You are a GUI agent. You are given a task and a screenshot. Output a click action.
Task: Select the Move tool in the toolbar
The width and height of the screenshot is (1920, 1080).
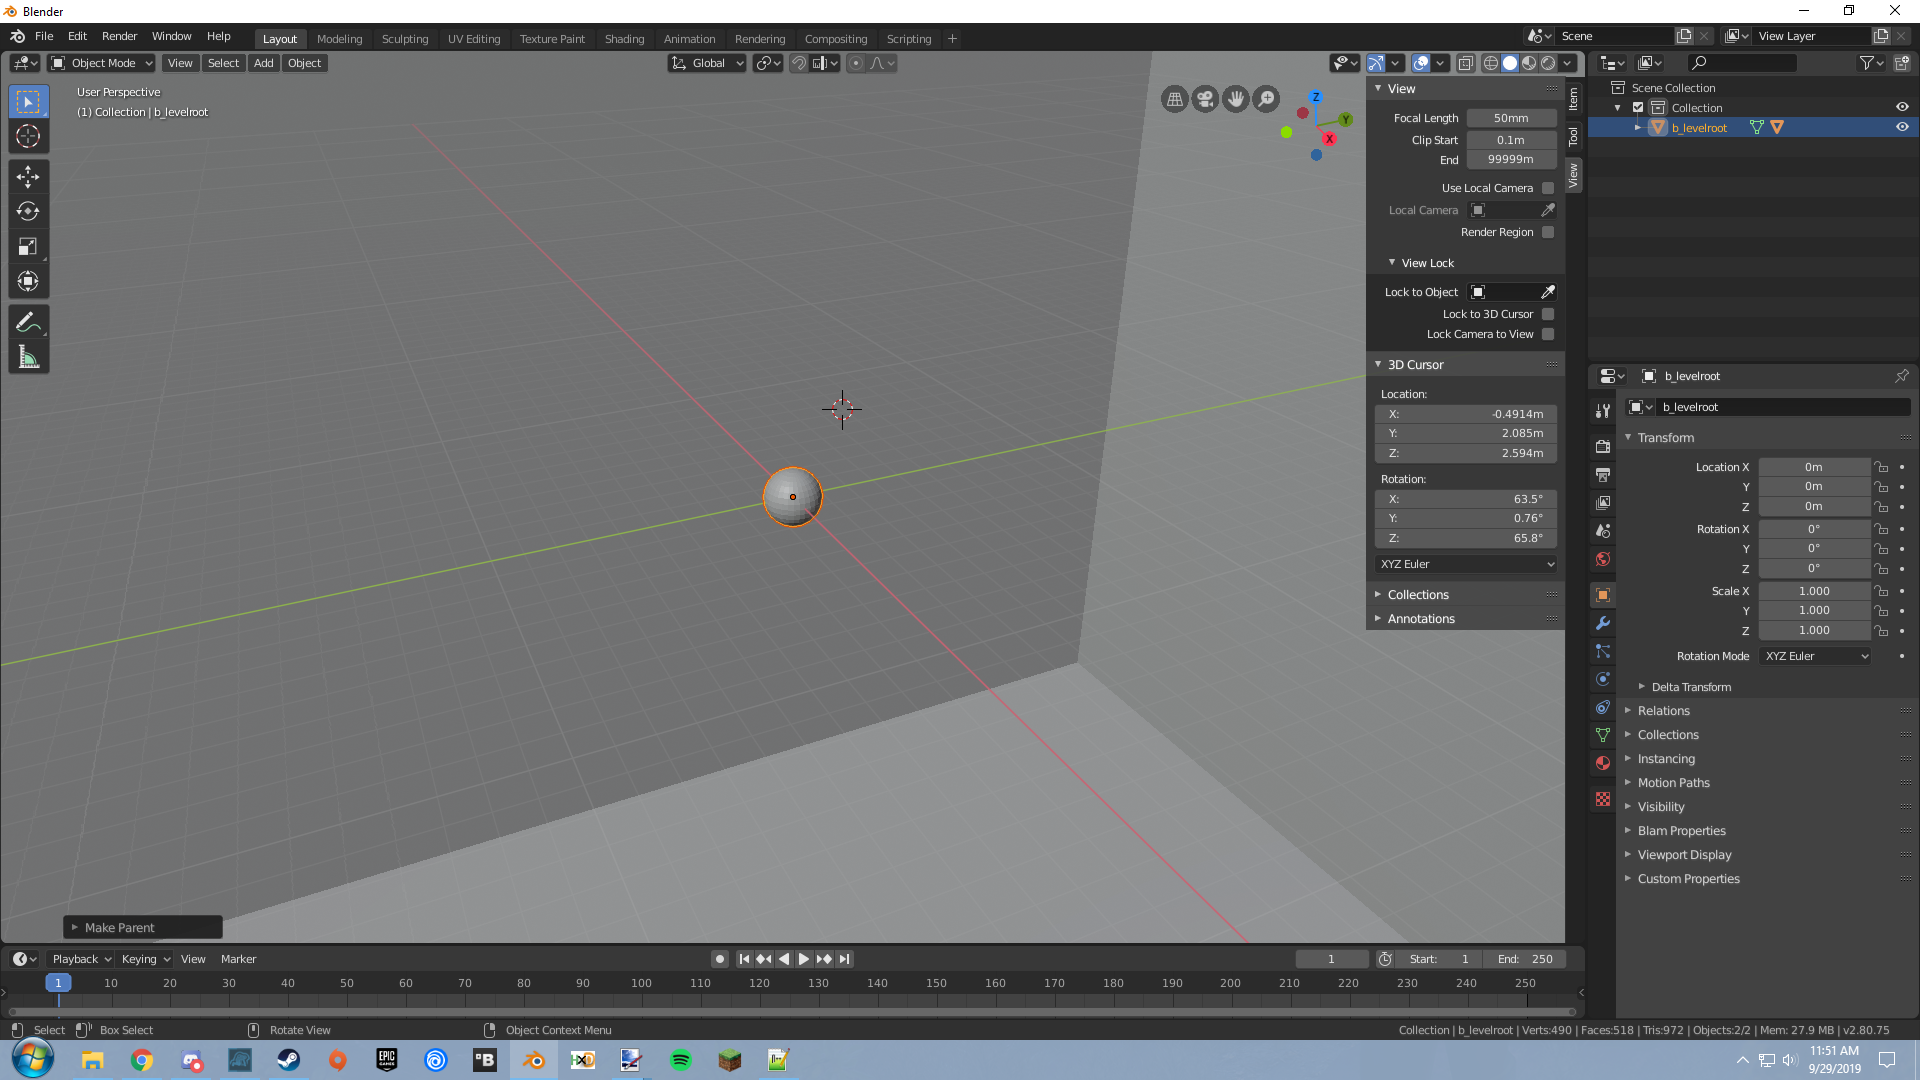tap(28, 176)
